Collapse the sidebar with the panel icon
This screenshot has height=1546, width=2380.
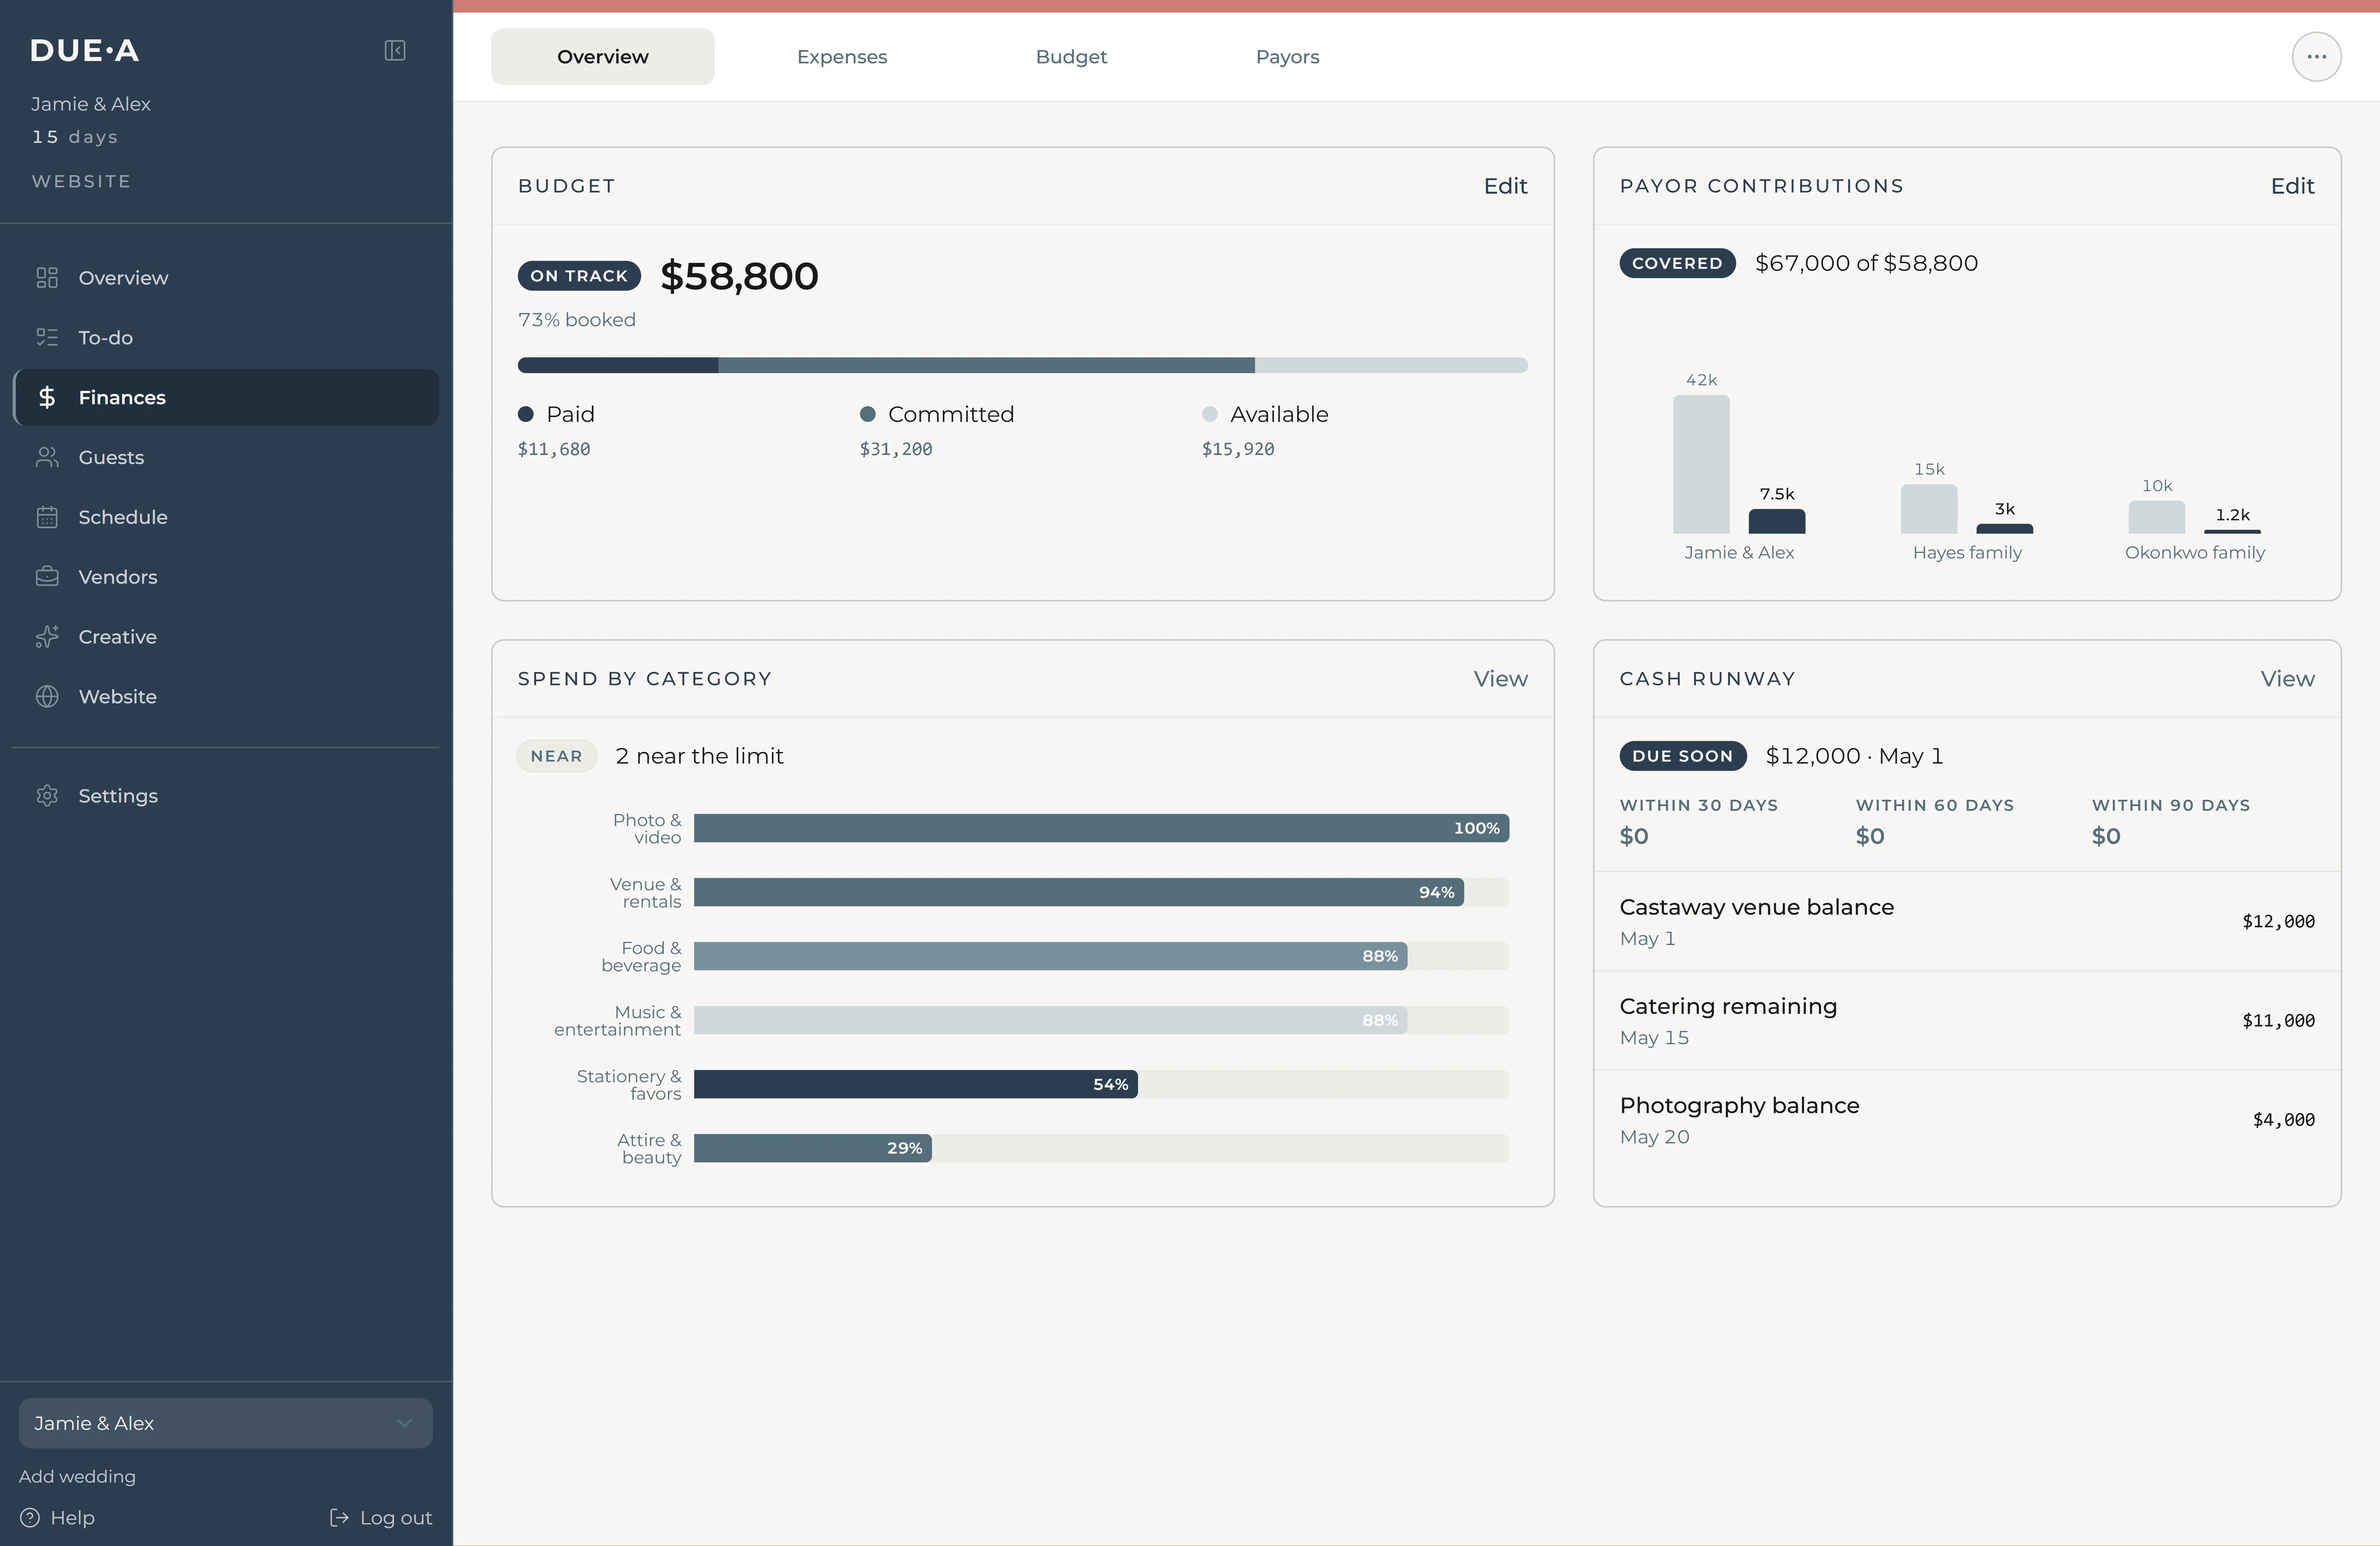(395, 50)
